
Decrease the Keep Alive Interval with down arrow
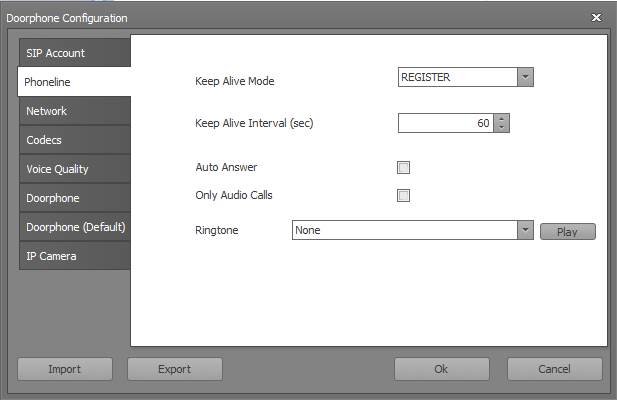click(501, 128)
